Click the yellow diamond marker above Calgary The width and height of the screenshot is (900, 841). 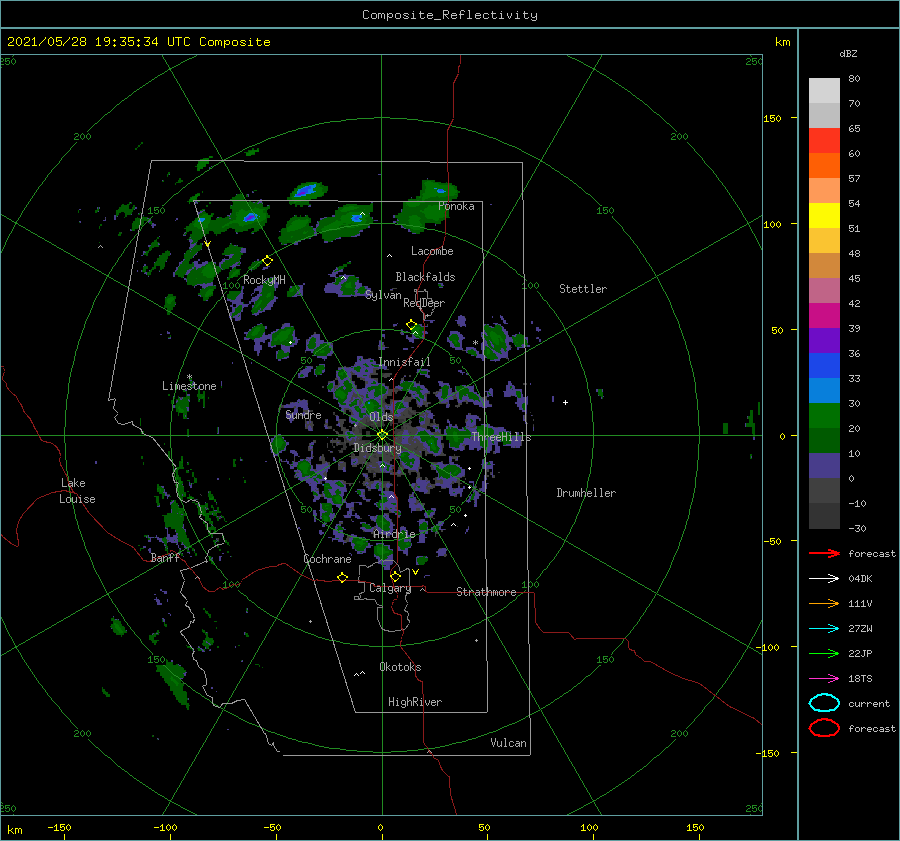click(x=395, y=576)
